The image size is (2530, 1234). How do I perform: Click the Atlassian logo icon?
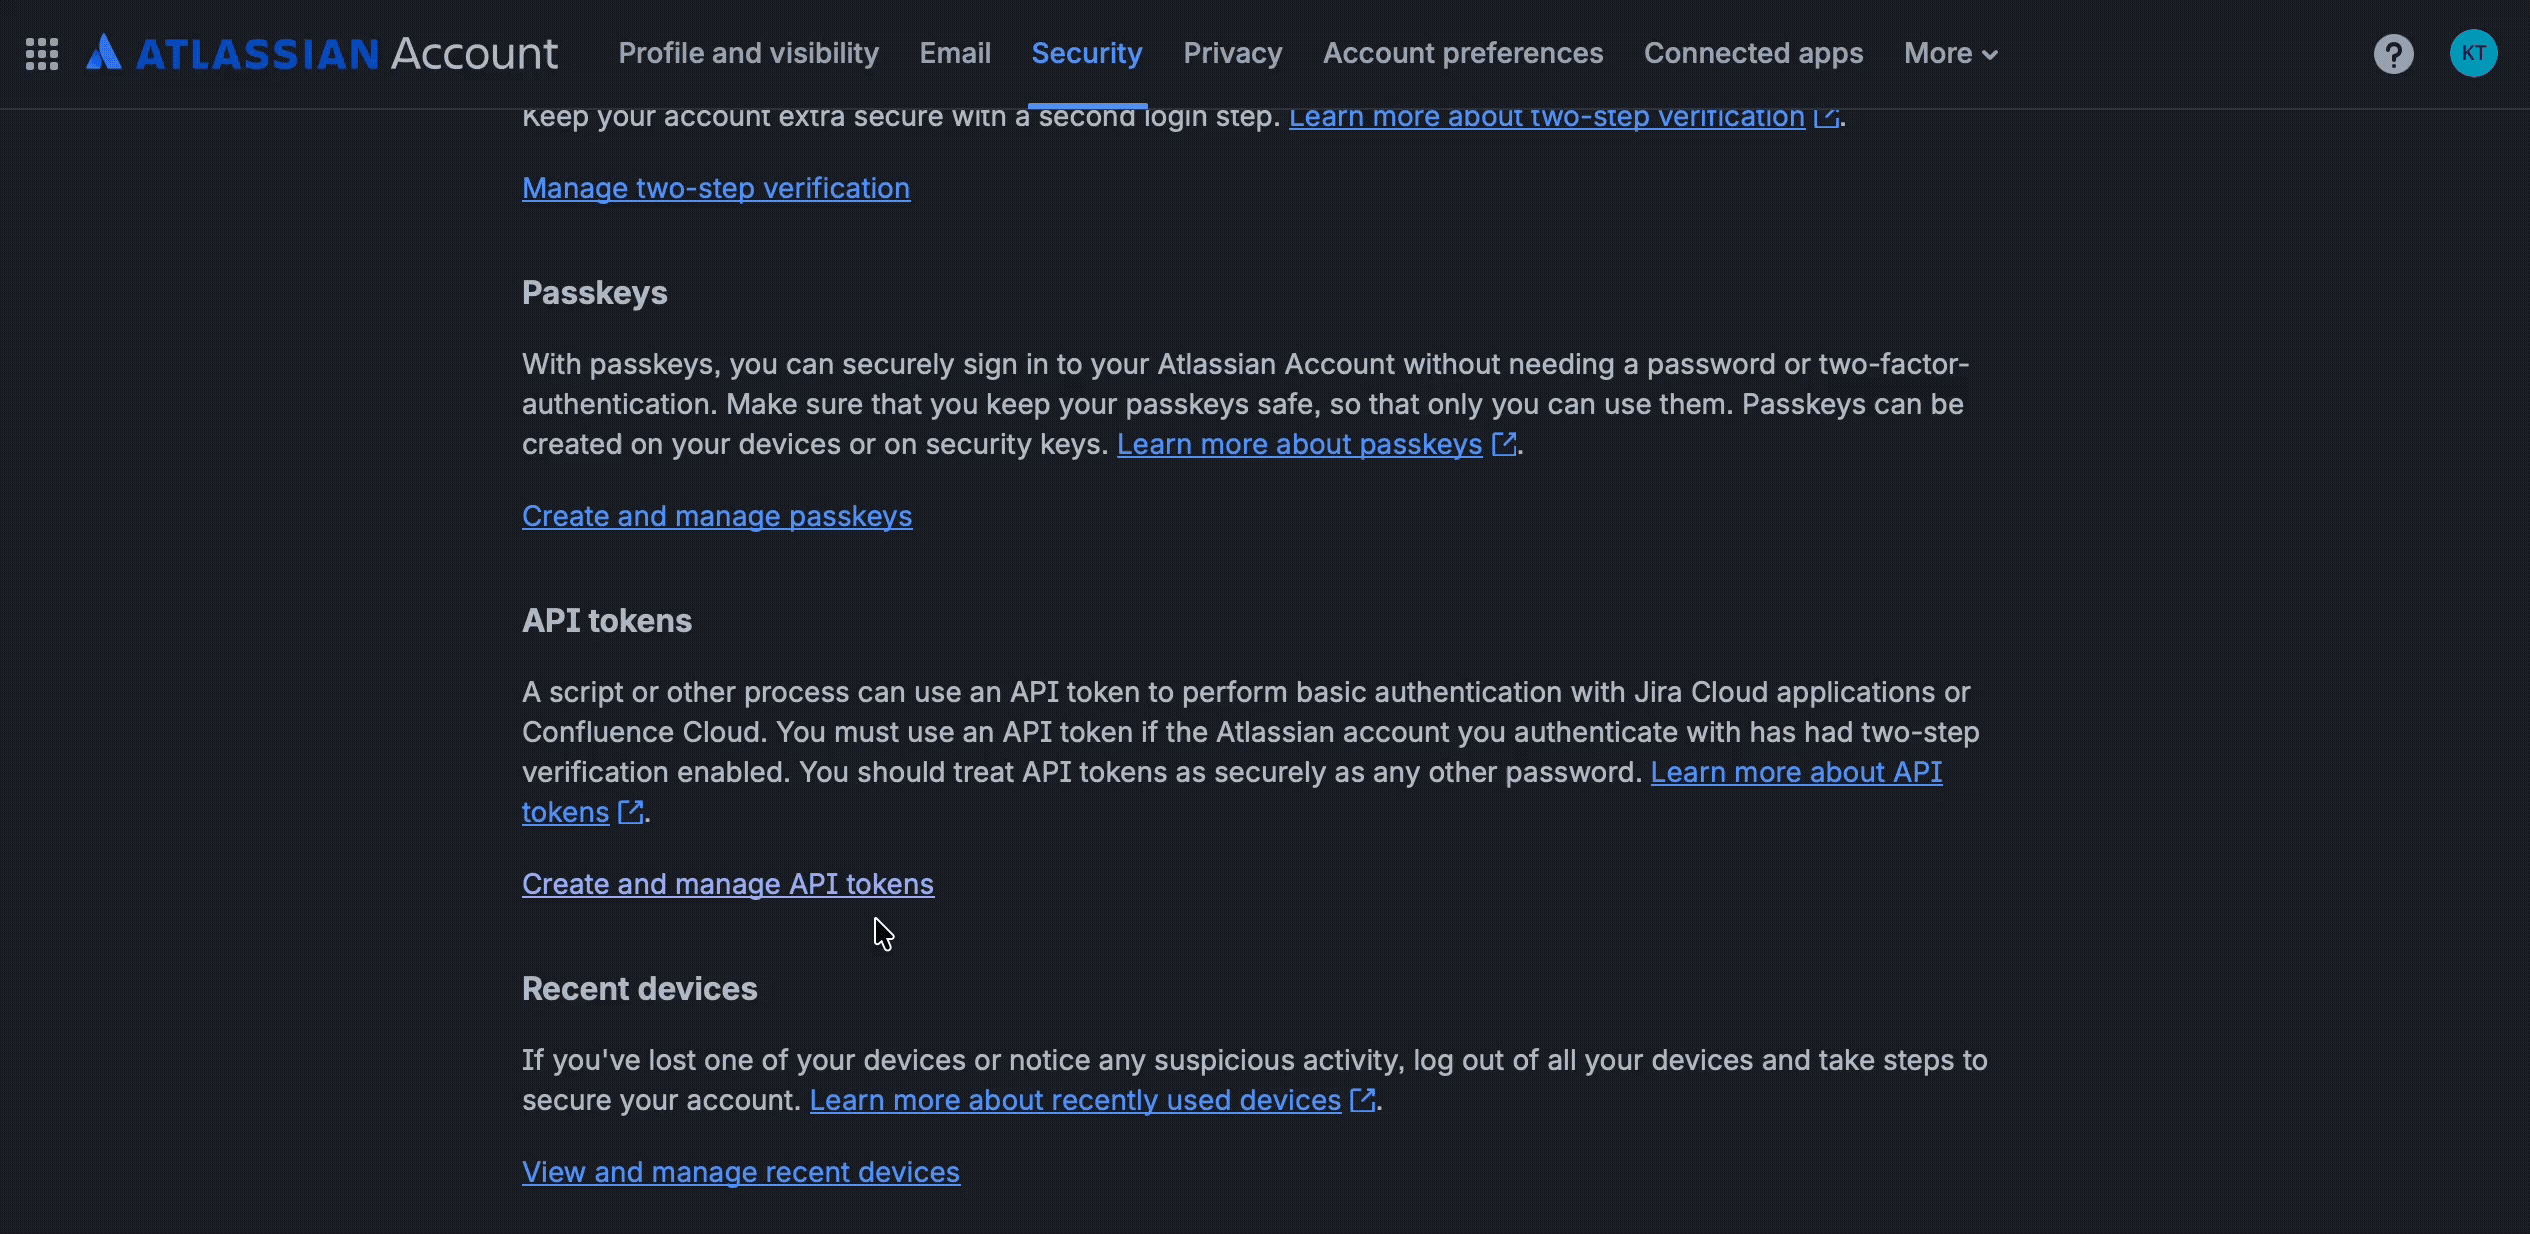[104, 52]
